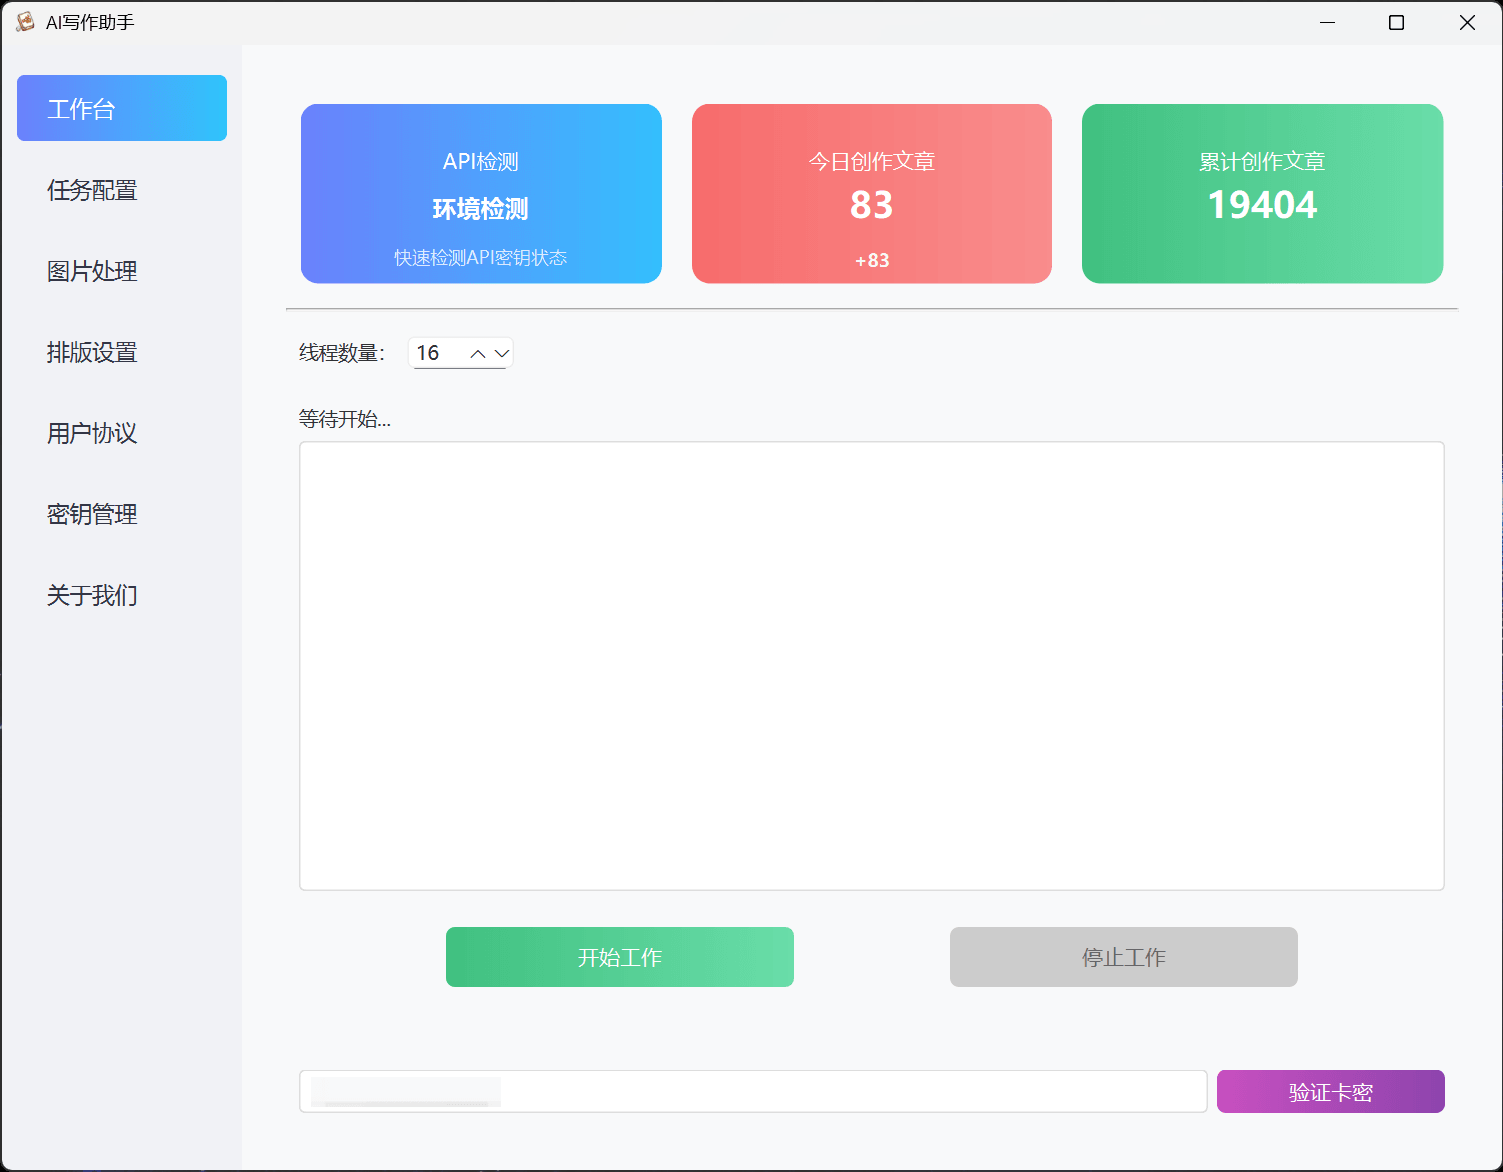Switch to 任务配置 in sidebar
Image resolution: width=1503 pixels, height=1172 pixels.
tap(92, 190)
